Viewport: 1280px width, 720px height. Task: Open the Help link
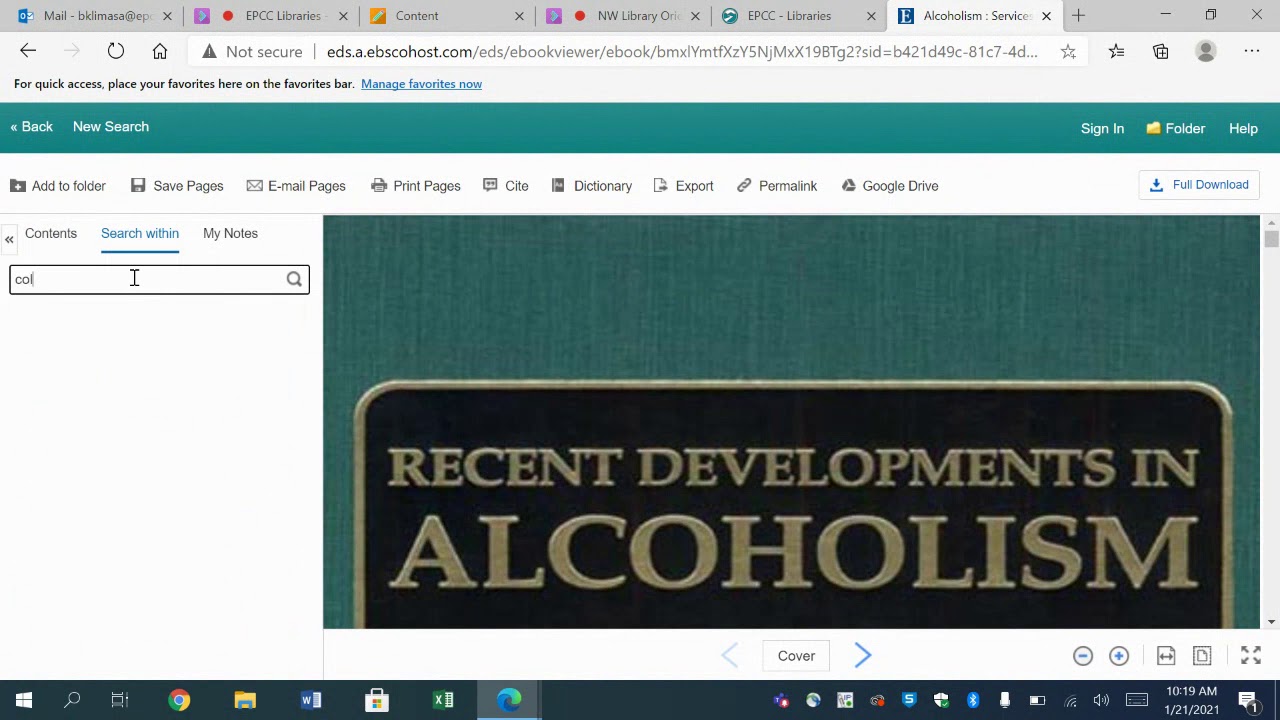[x=1243, y=128]
